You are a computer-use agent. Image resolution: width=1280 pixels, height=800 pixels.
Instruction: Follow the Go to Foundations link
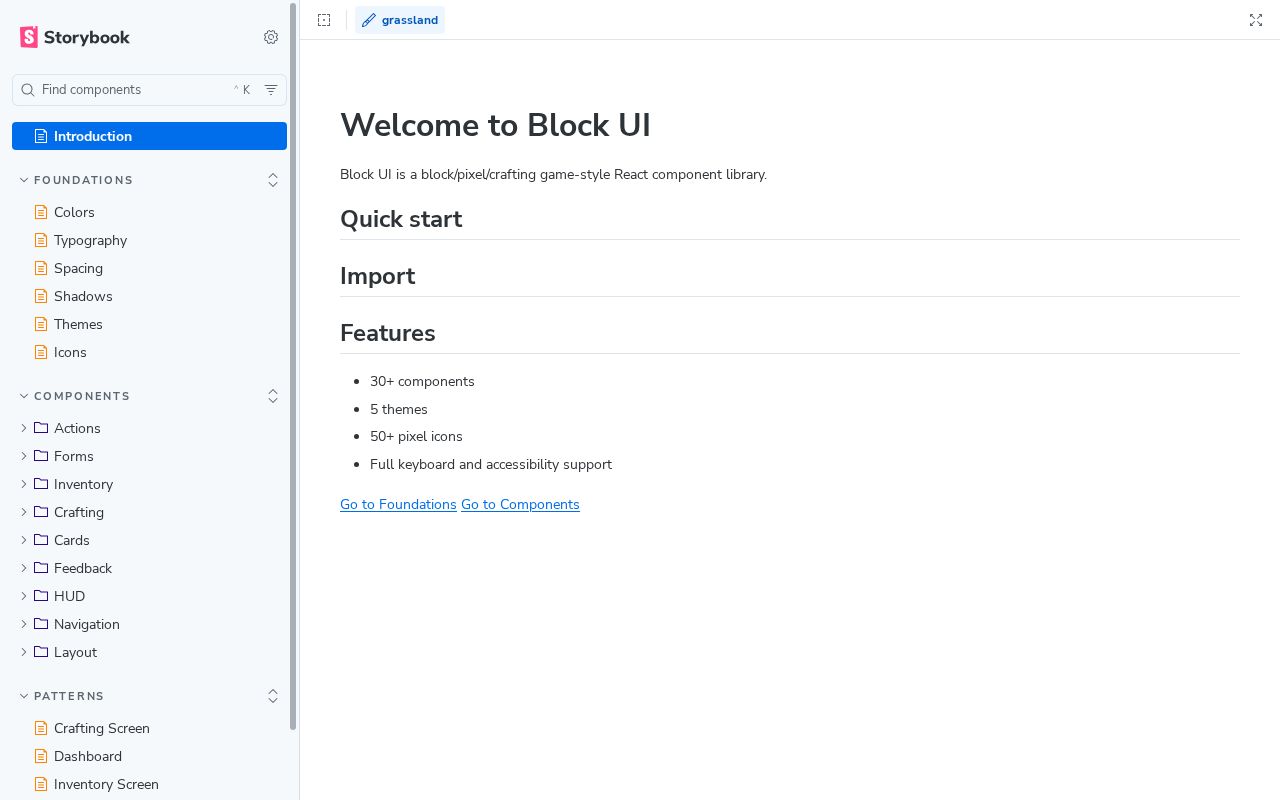tap(398, 505)
